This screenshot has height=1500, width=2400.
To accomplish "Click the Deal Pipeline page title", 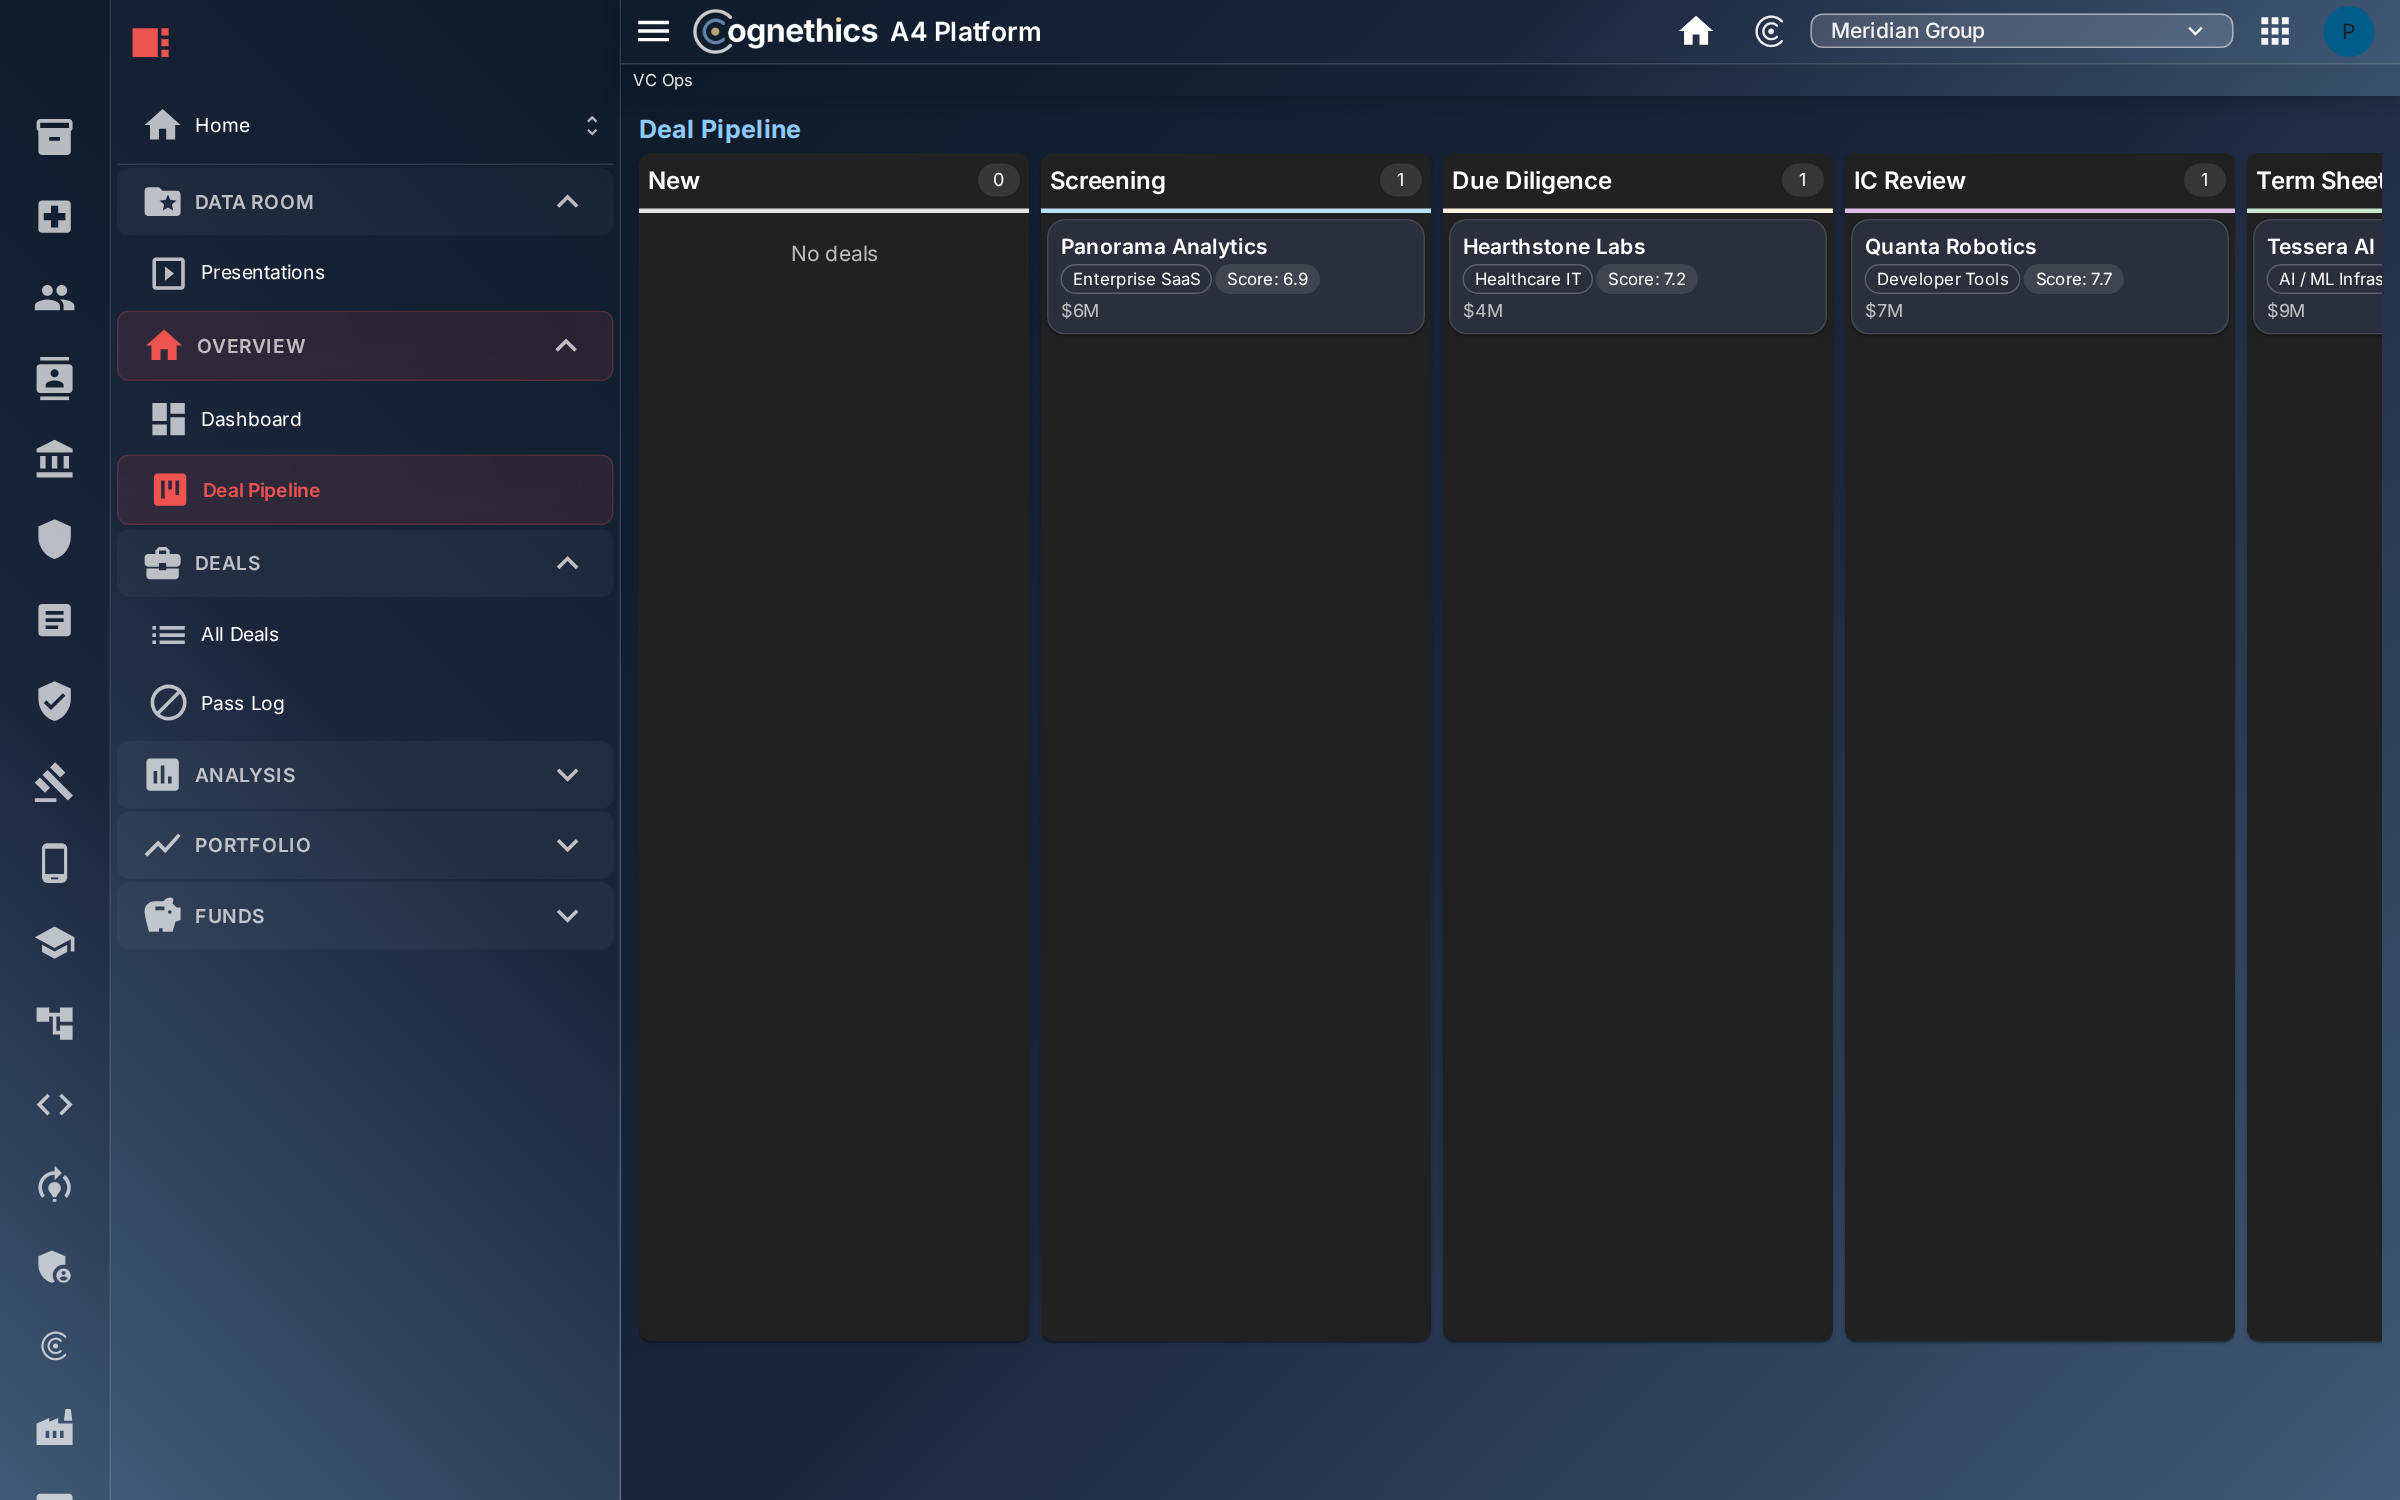I will click(719, 129).
